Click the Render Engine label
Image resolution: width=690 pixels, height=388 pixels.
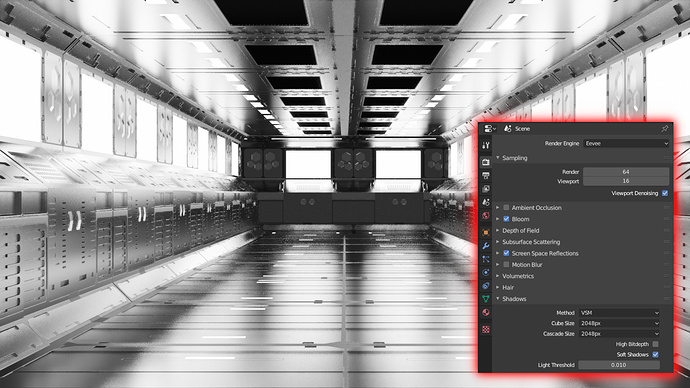pyautogui.click(x=562, y=143)
